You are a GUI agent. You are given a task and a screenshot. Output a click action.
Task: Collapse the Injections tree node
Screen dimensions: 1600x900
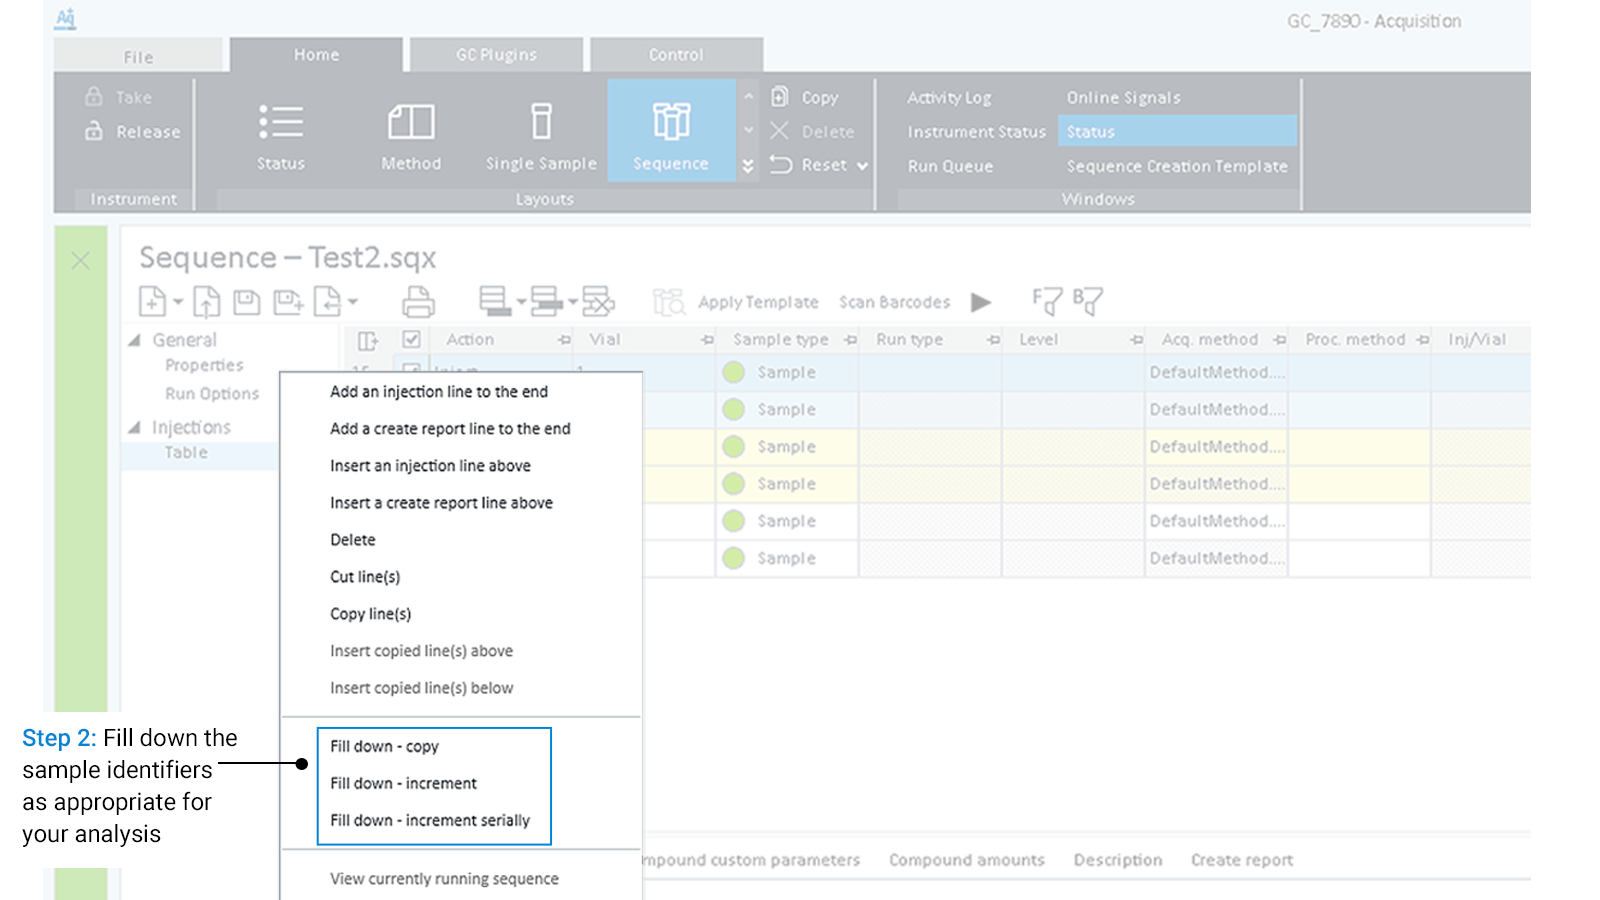tap(135, 427)
